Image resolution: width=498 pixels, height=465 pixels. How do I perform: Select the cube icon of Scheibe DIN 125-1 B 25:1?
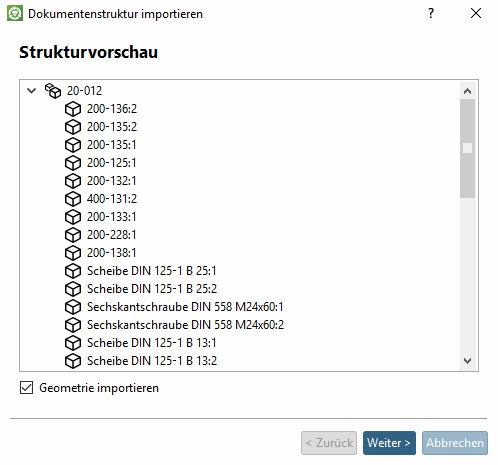pyautogui.click(x=73, y=271)
